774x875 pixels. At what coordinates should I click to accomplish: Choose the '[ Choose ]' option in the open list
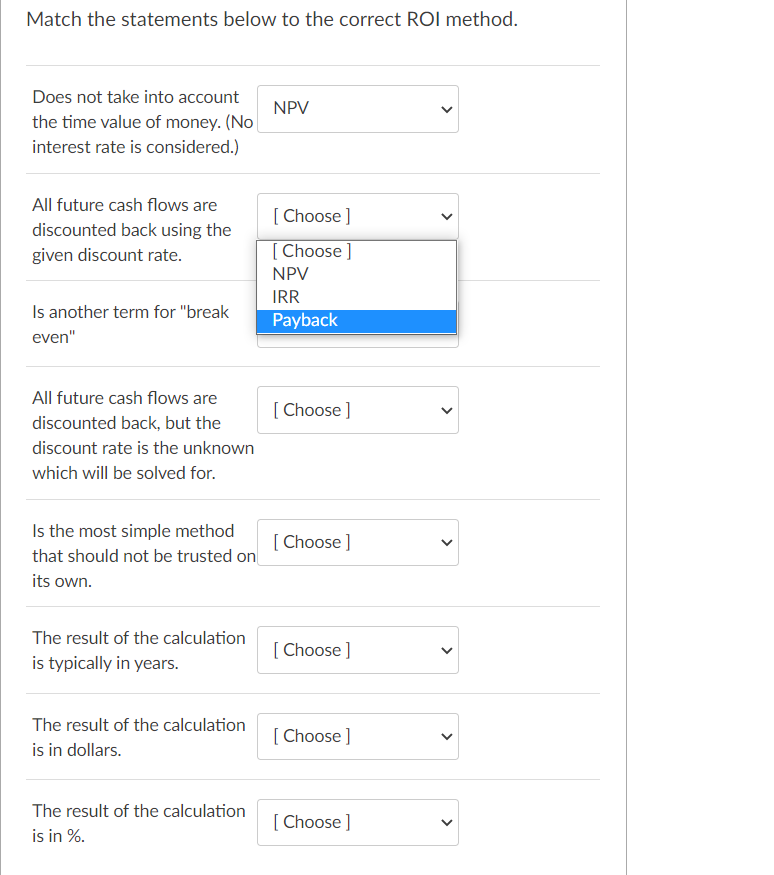pos(310,250)
